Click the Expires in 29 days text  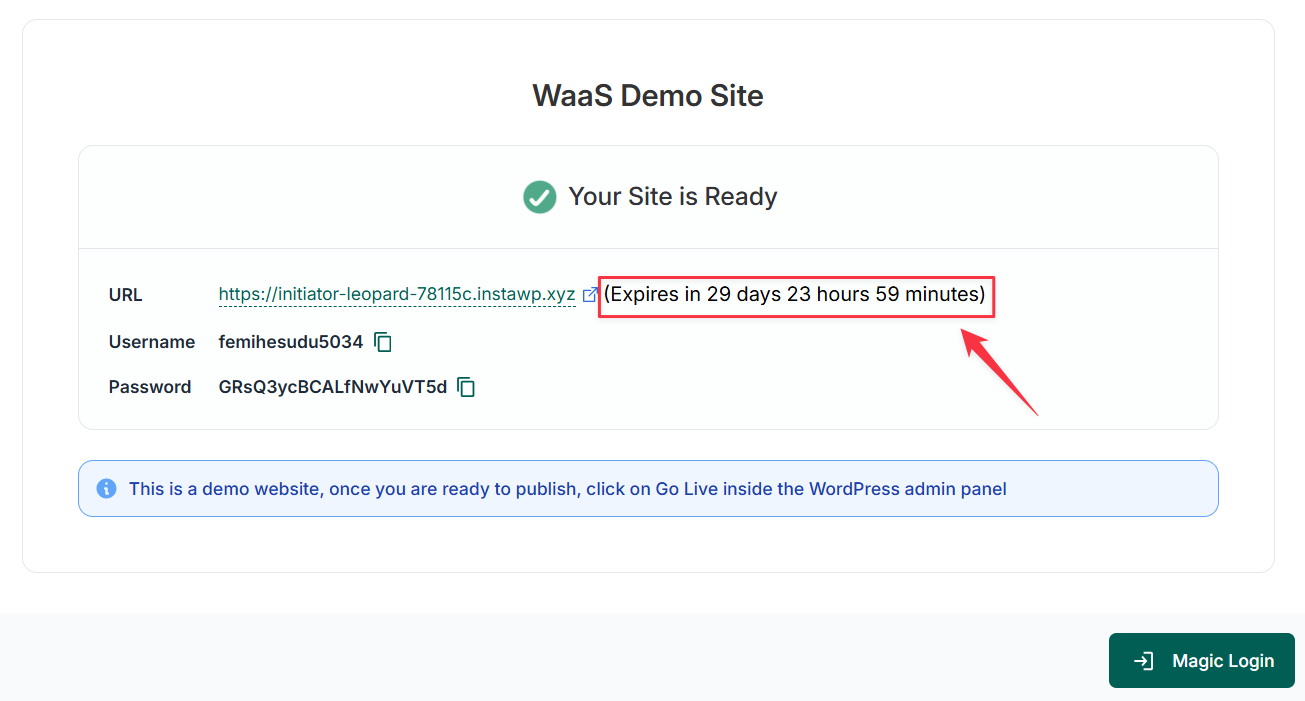point(795,294)
